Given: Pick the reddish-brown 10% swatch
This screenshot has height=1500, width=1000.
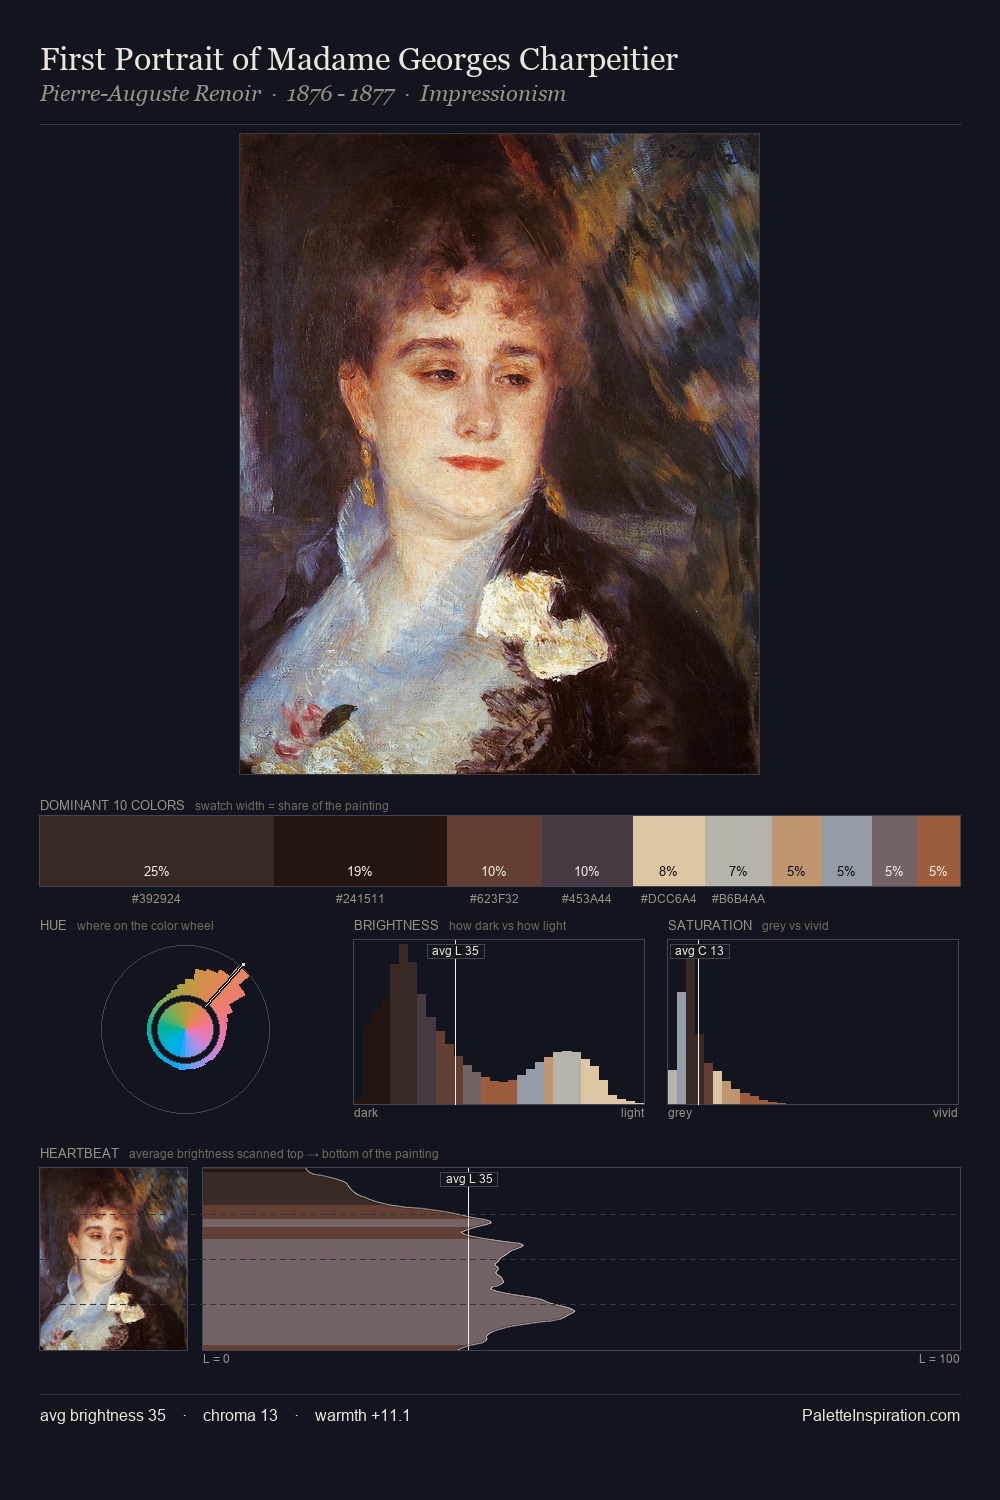Looking at the screenshot, I should pos(494,851).
